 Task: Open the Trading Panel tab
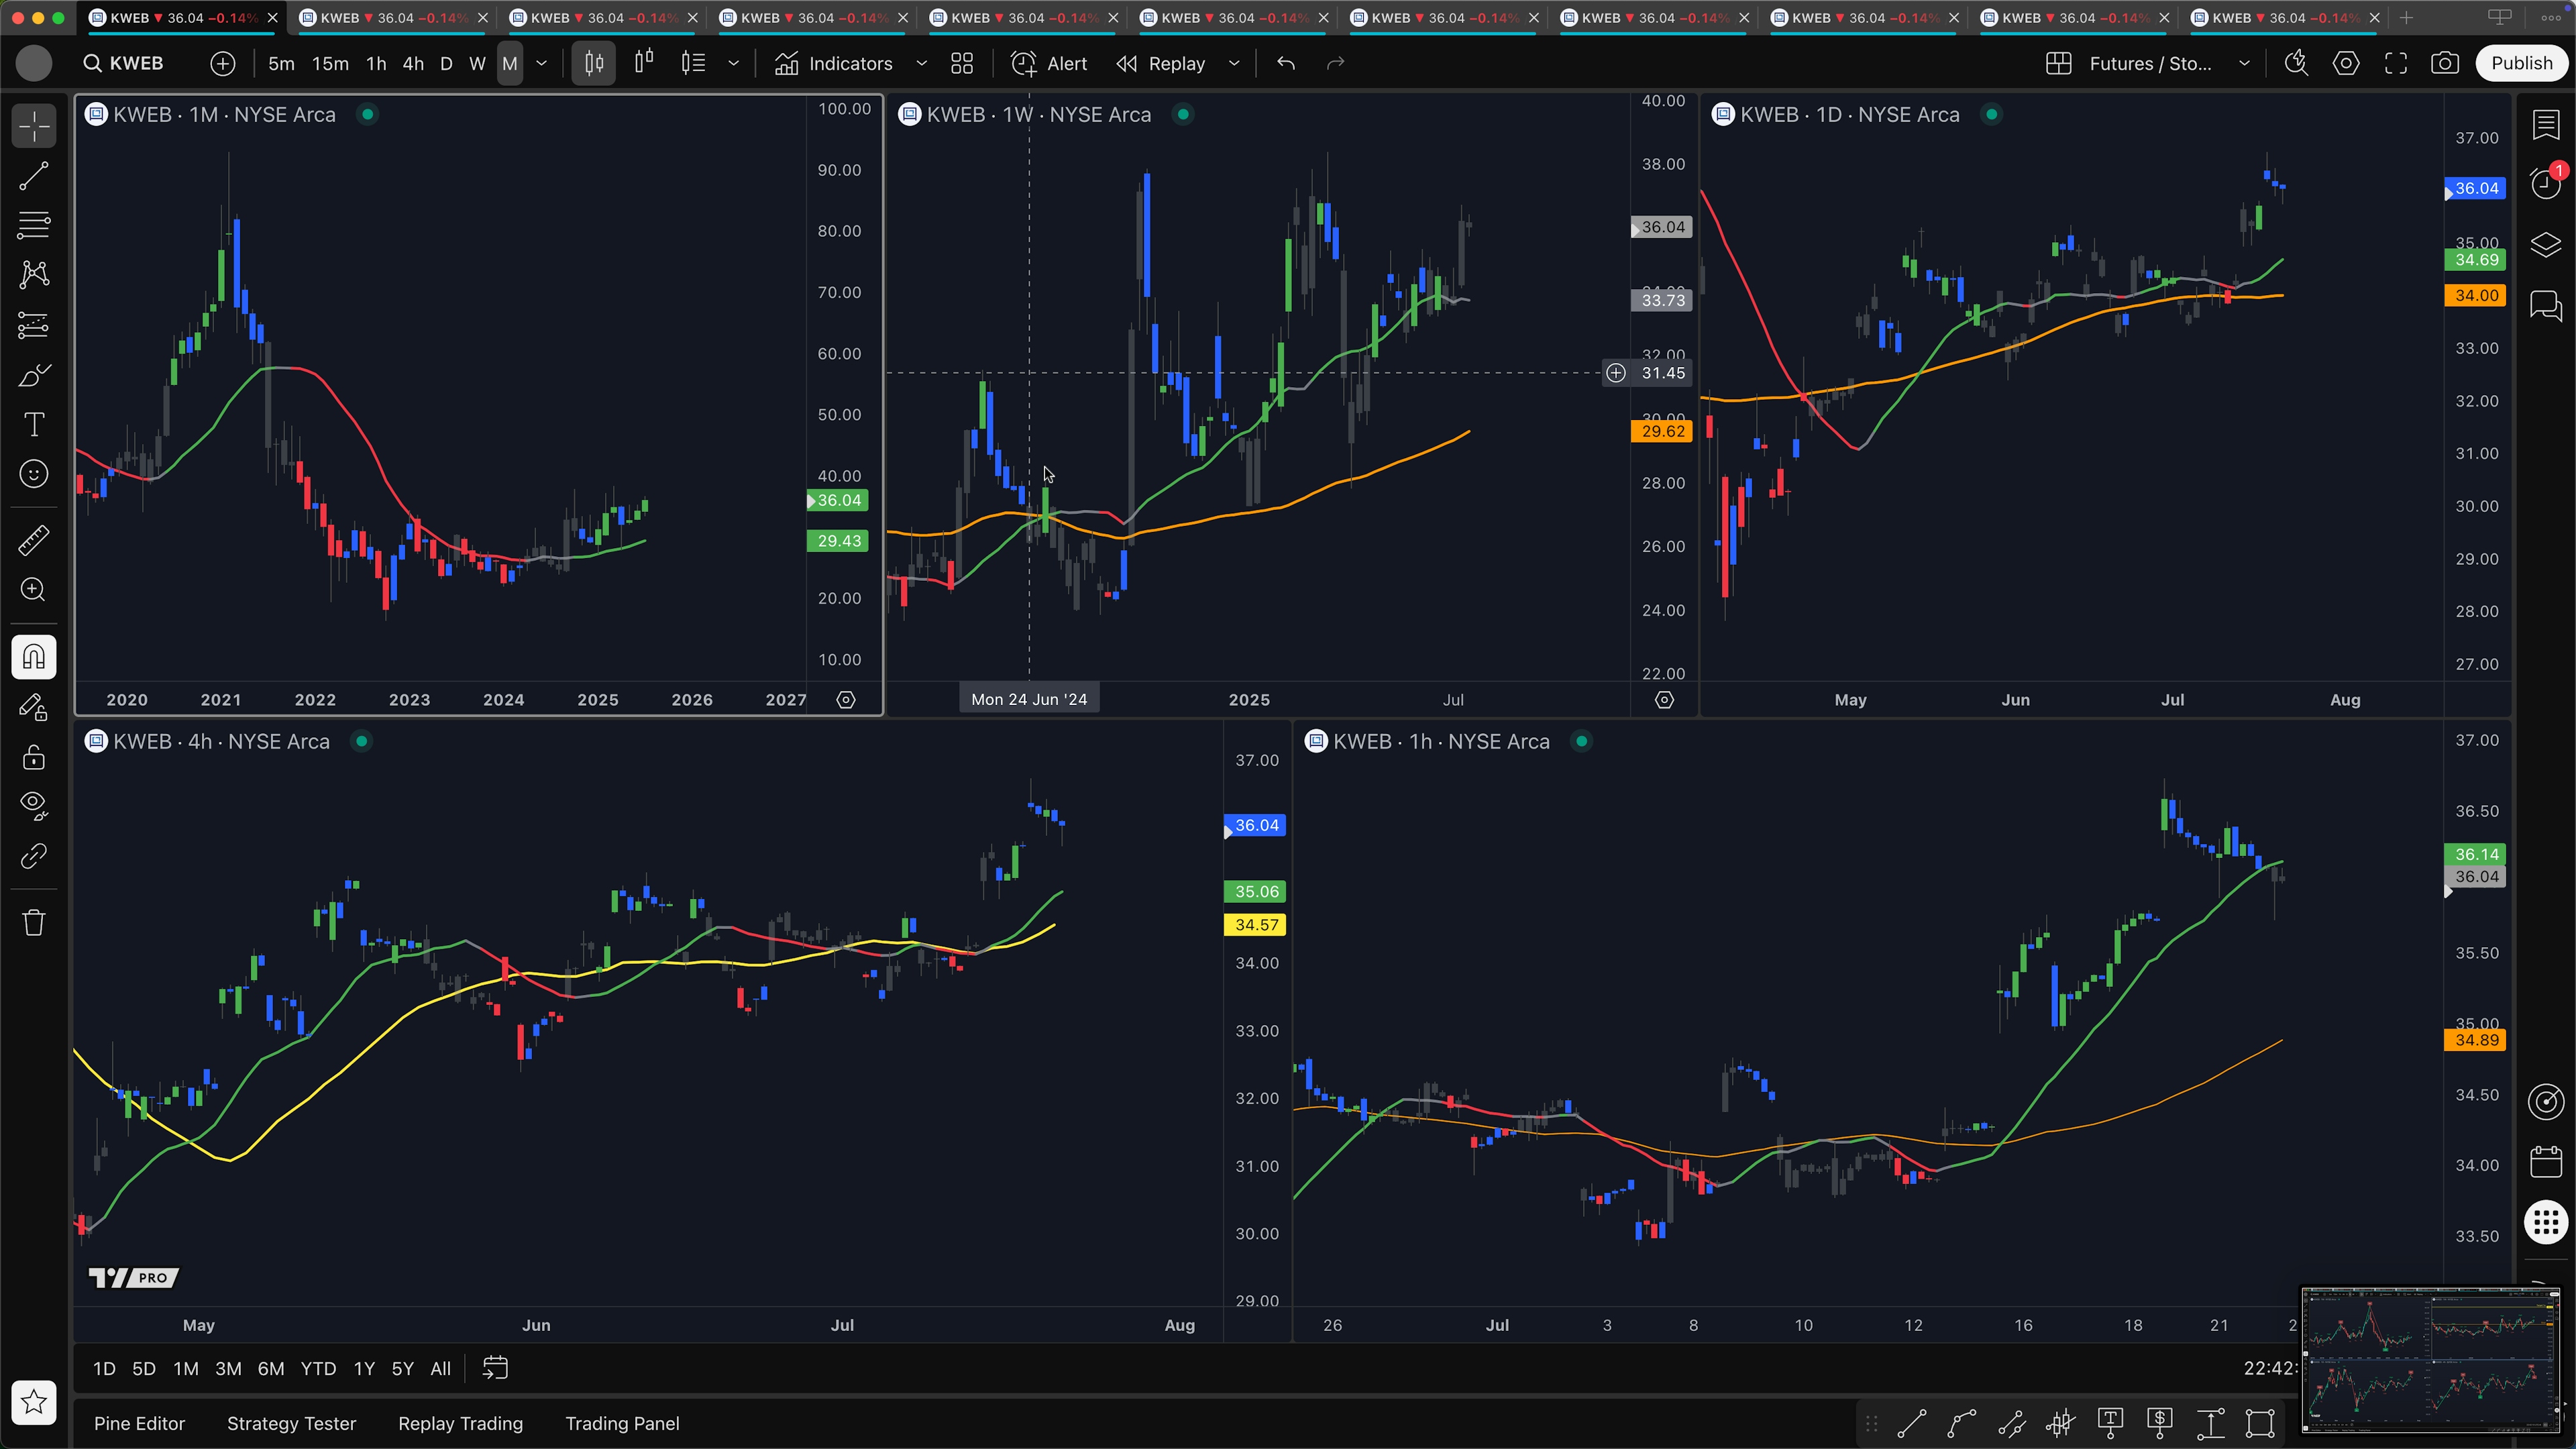(622, 1423)
